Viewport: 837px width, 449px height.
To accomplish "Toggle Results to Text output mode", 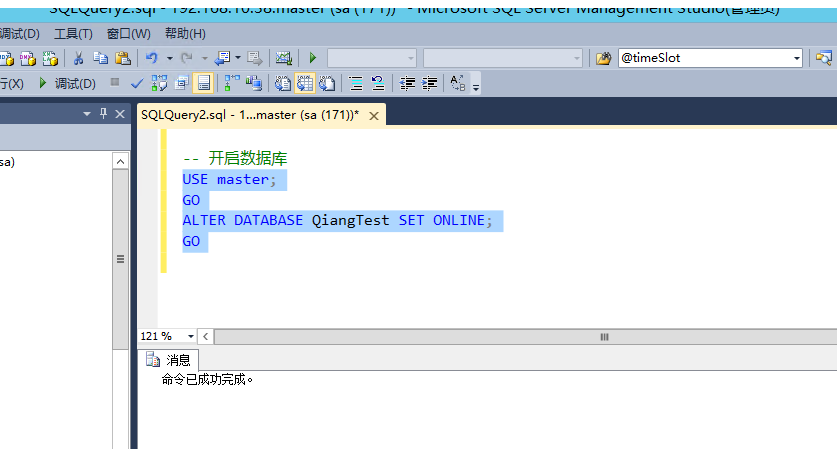I will 282,83.
